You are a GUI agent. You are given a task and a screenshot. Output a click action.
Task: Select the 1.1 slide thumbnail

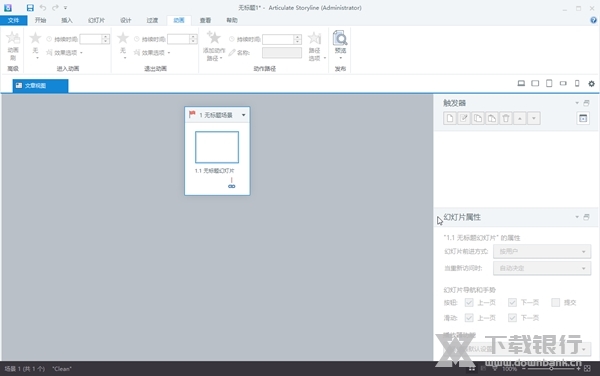click(x=217, y=147)
